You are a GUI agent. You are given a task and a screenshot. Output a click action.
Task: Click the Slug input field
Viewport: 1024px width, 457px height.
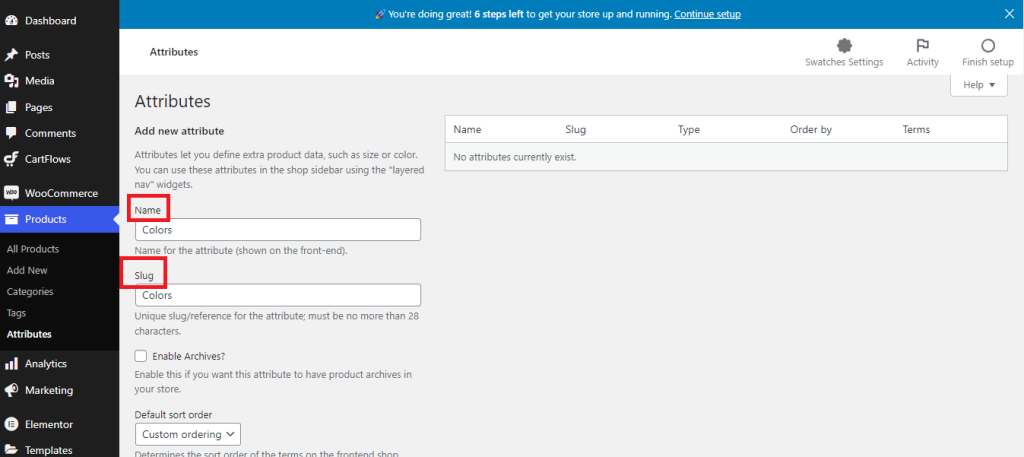[277, 295]
